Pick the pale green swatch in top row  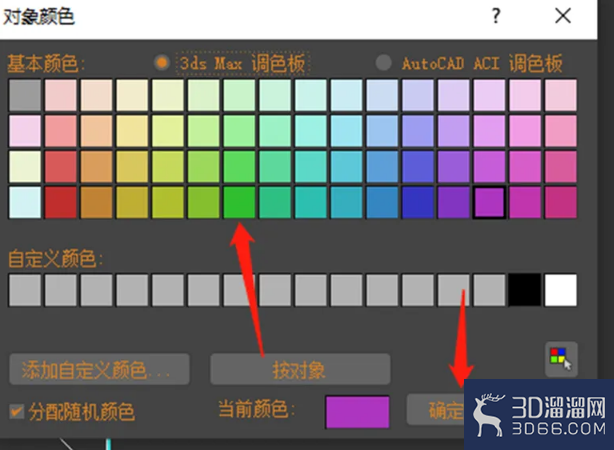click(239, 95)
